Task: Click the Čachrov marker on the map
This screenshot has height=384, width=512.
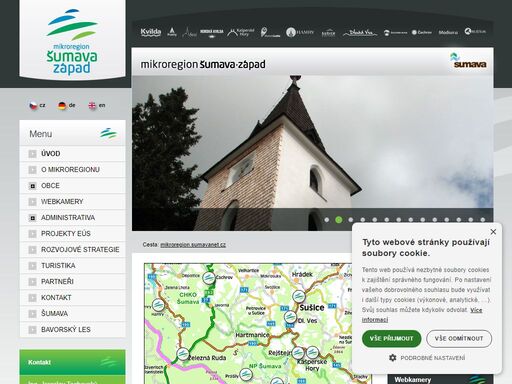Action: (209, 278)
